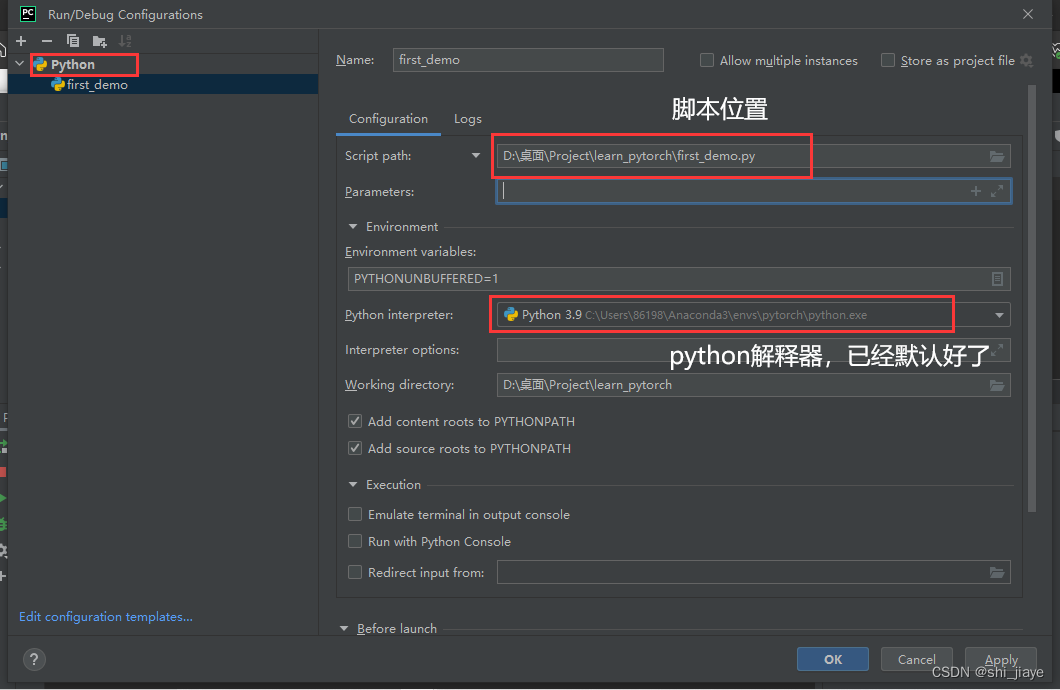Click the Apply button
1060x690 pixels.
tap(1001, 659)
